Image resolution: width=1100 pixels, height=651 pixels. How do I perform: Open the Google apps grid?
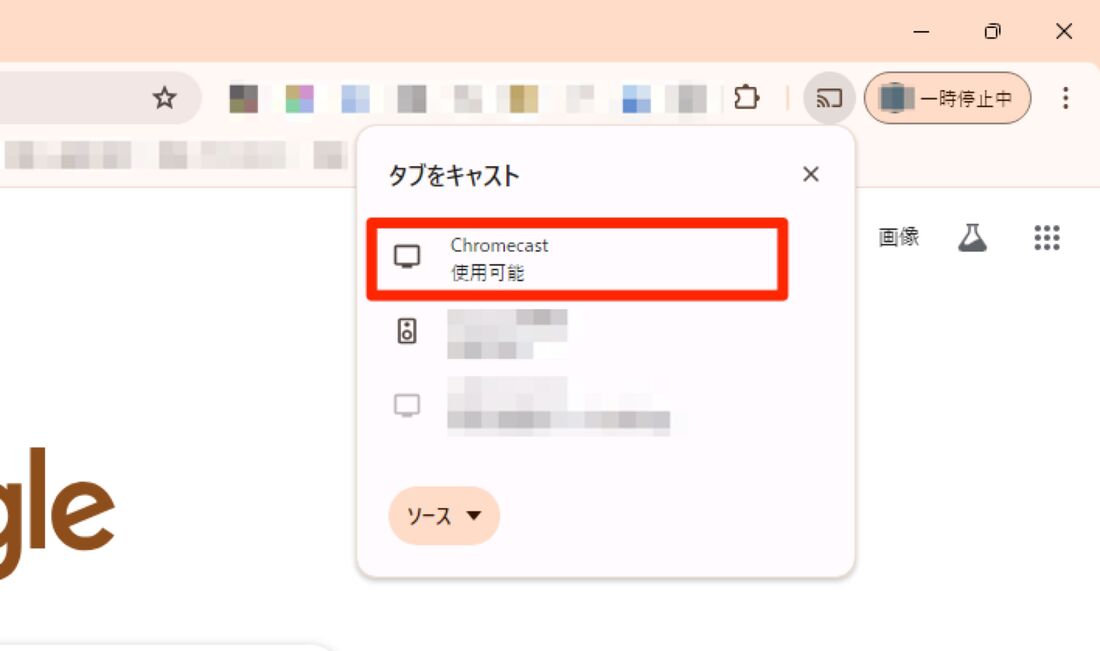pyautogui.click(x=1047, y=238)
